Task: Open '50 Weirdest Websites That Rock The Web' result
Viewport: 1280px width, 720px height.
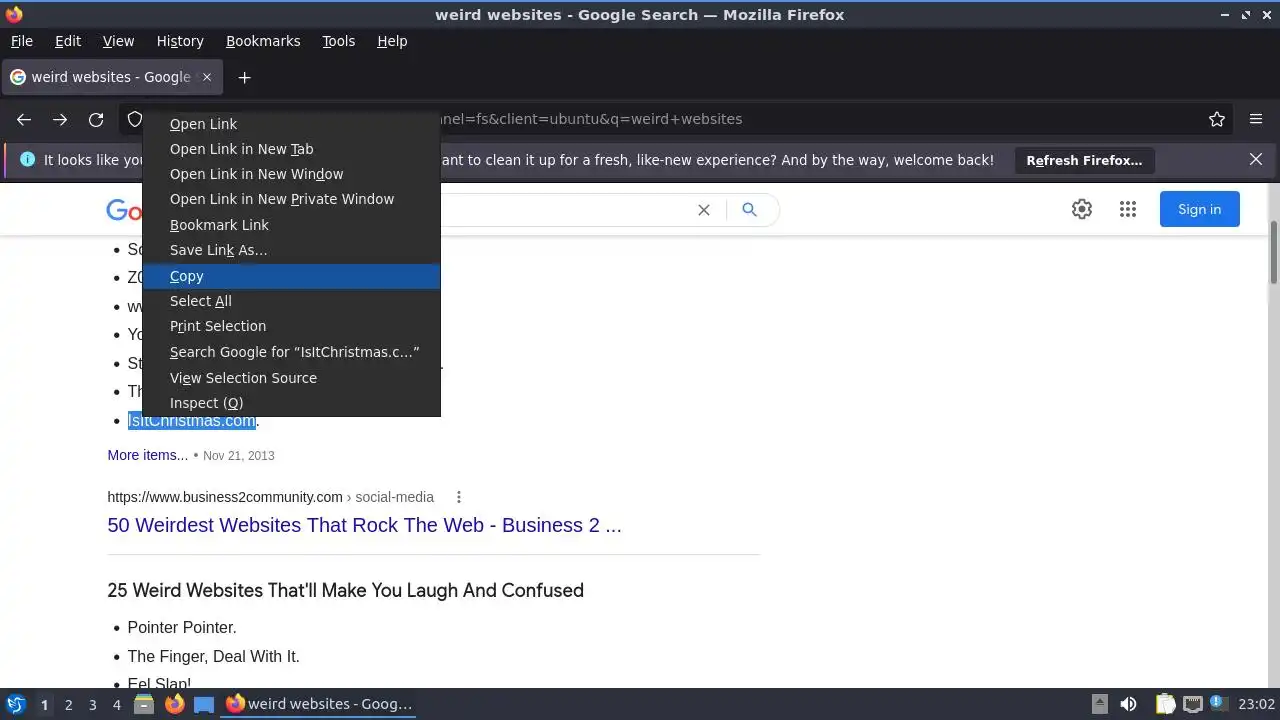Action: point(364,525)
